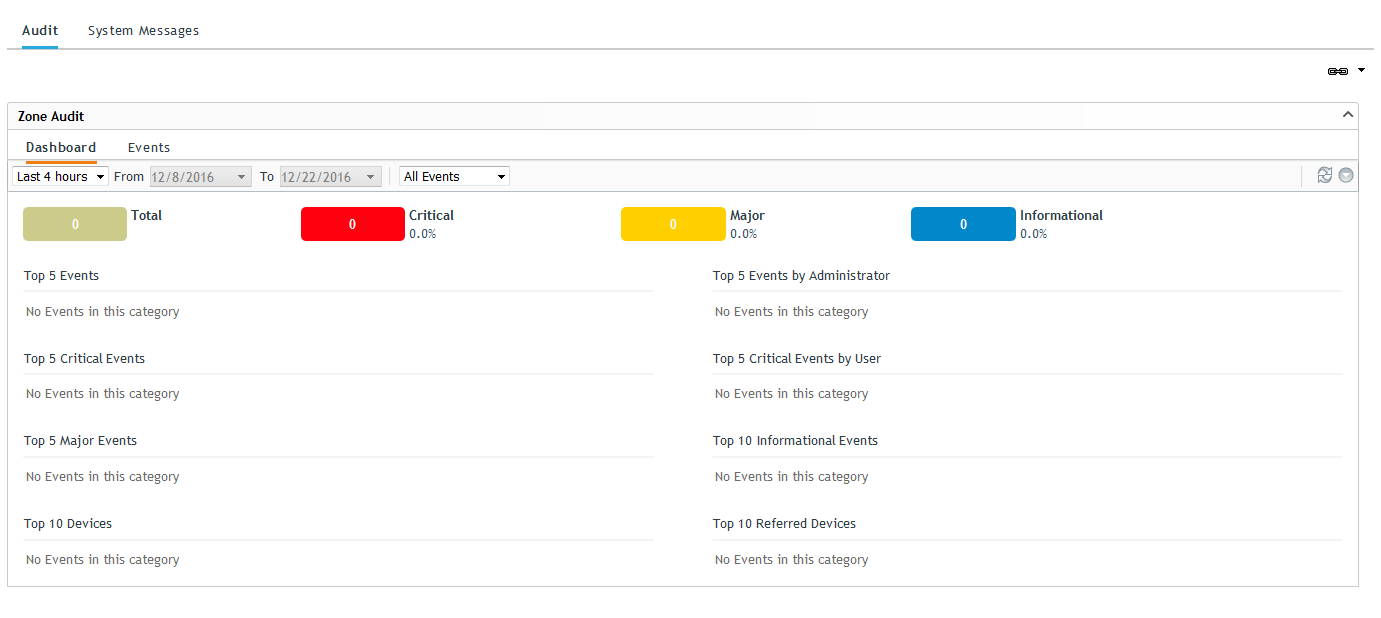Expand the All Events filter dropdown
Viewport: 1381px width, 618px height.
click(454, 177)
